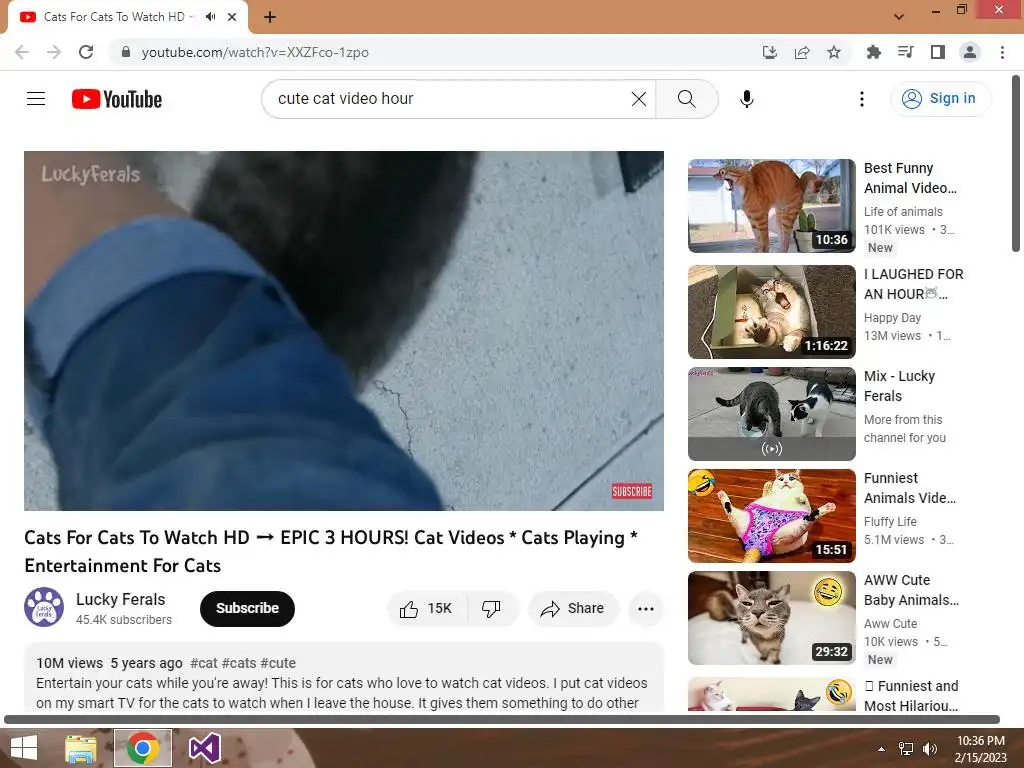The width and height of the screenshot is (1024, 768).
Task: Open Visual Studio from the taskbar
Action: point(204,748)
